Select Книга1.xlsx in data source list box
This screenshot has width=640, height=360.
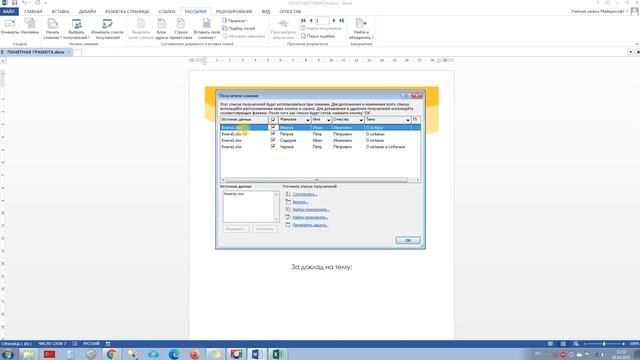[x=234, y=194]
